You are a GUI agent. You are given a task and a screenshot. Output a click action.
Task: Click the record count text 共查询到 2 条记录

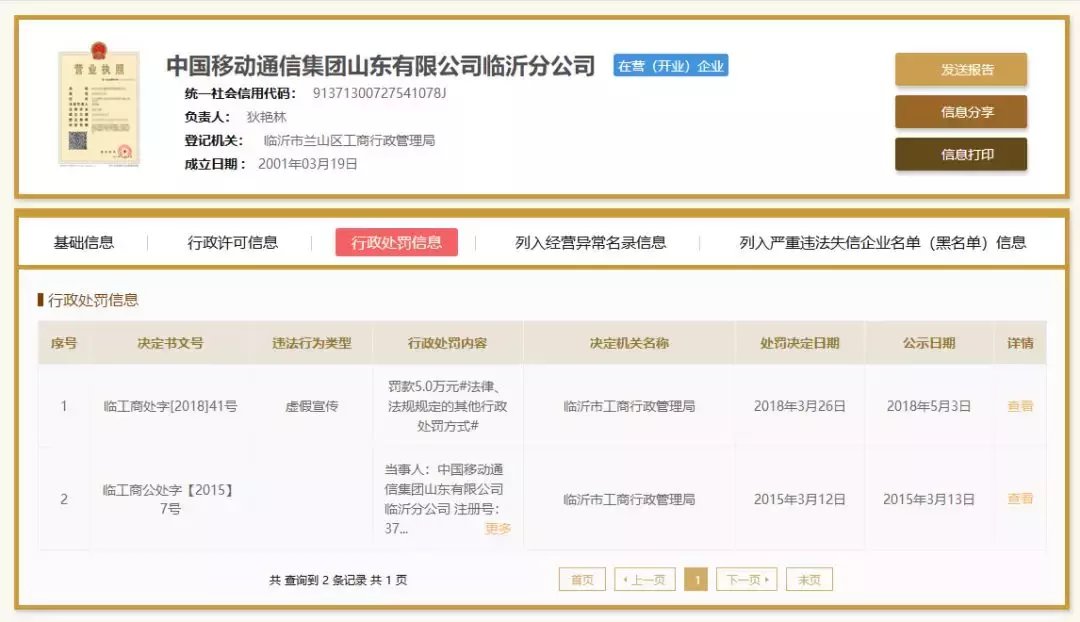[x=319, y=580]
